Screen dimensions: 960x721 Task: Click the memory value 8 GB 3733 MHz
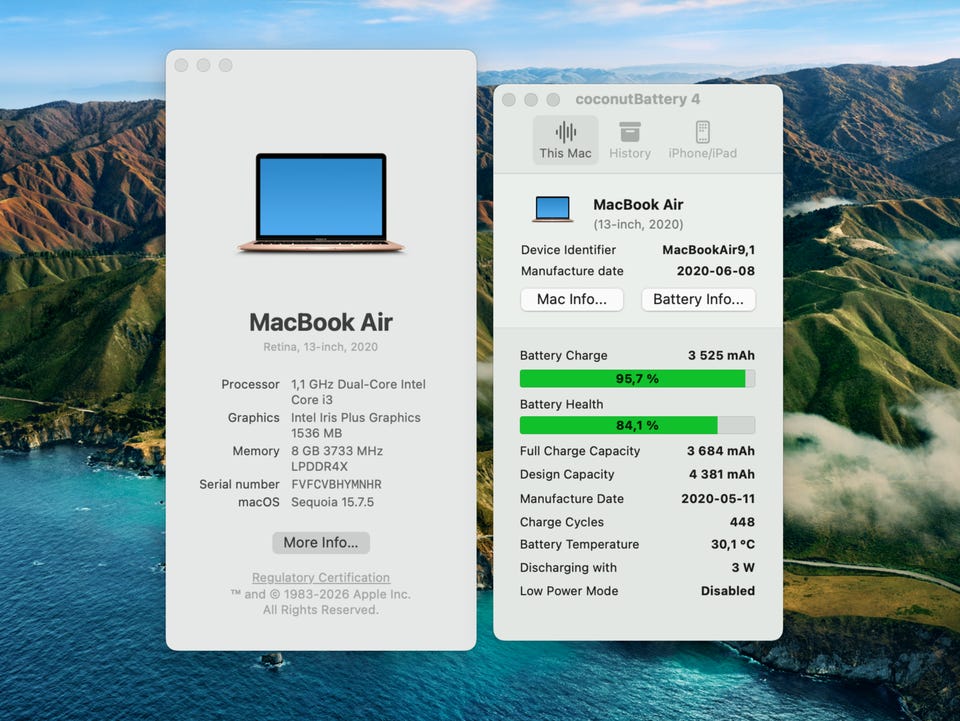click(337, 451)
